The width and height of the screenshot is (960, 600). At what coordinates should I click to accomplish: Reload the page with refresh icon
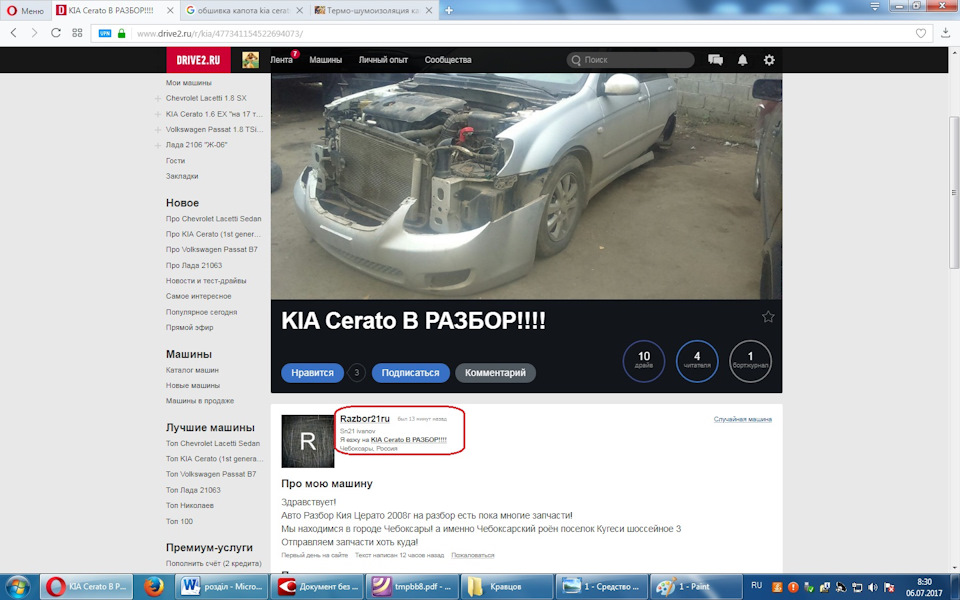pyautogui.click(x=56, y=33)
